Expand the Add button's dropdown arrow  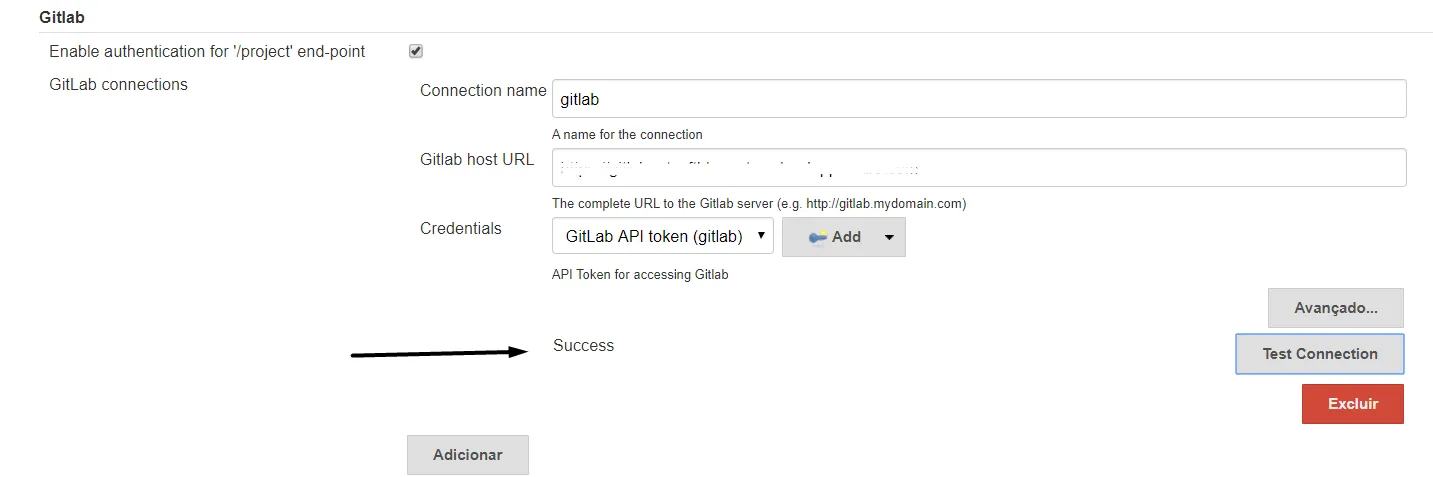tap(889, 238)
